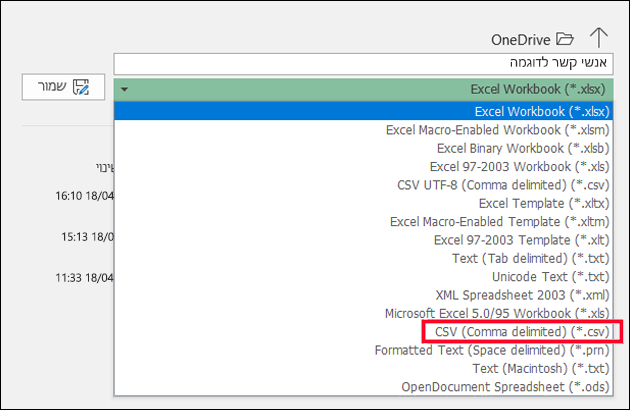Screen dimensions: 630x410
Task: Choose Microsoft Excel 5.0/95 Workbook (*.xls)
Action: (x=363, y=313)
